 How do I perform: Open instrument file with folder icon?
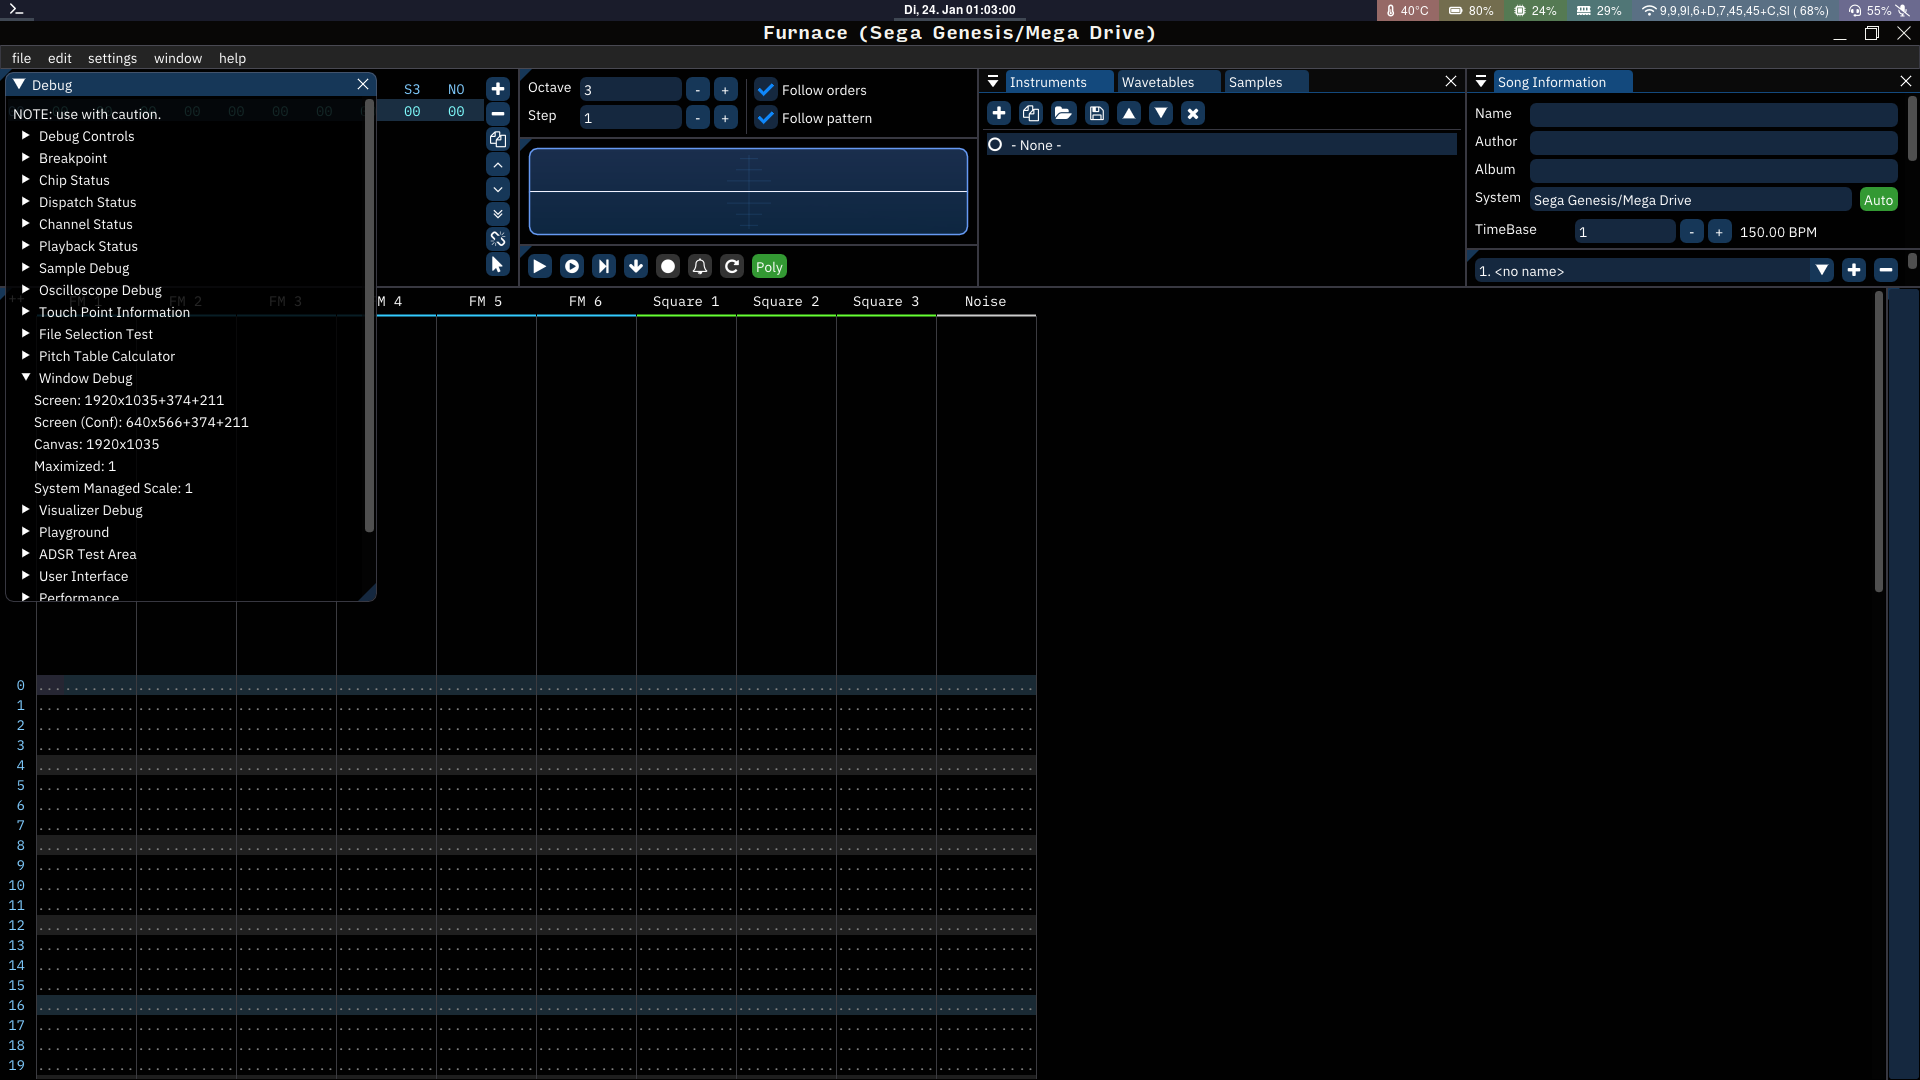1063,113
